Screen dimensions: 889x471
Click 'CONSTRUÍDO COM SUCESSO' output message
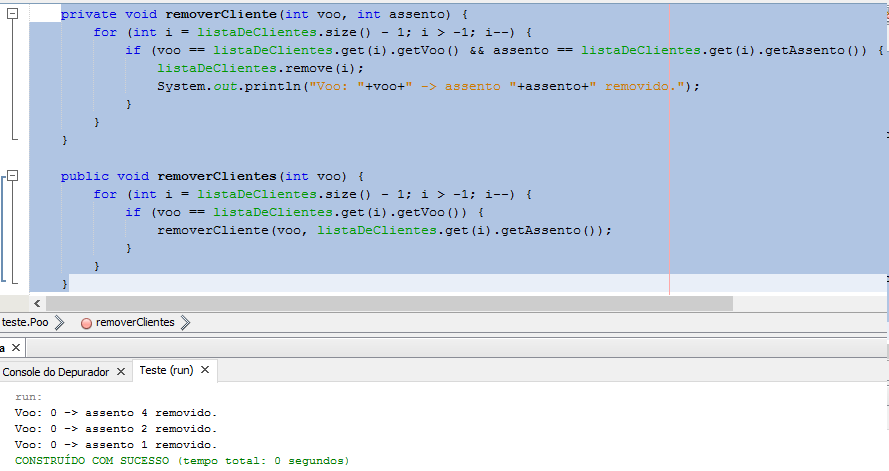tap(92, 461)
